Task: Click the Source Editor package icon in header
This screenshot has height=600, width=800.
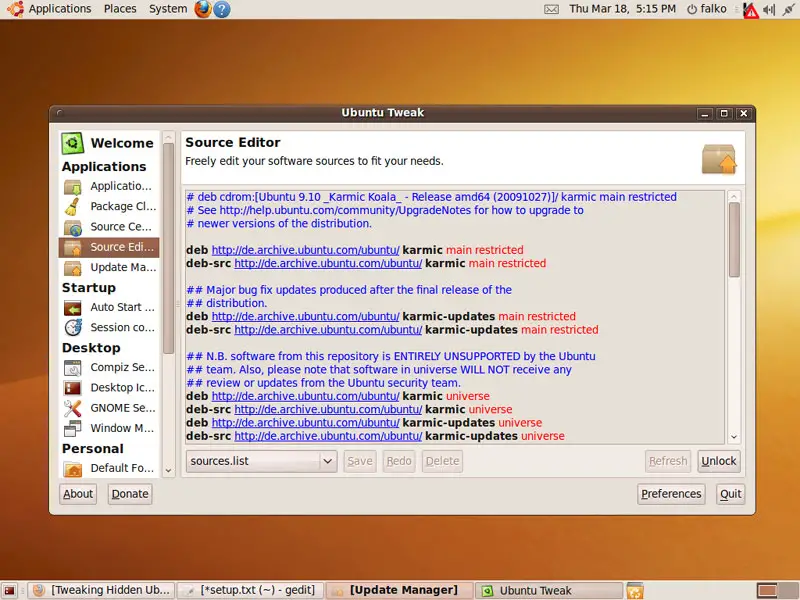Action: coord(719,159)
